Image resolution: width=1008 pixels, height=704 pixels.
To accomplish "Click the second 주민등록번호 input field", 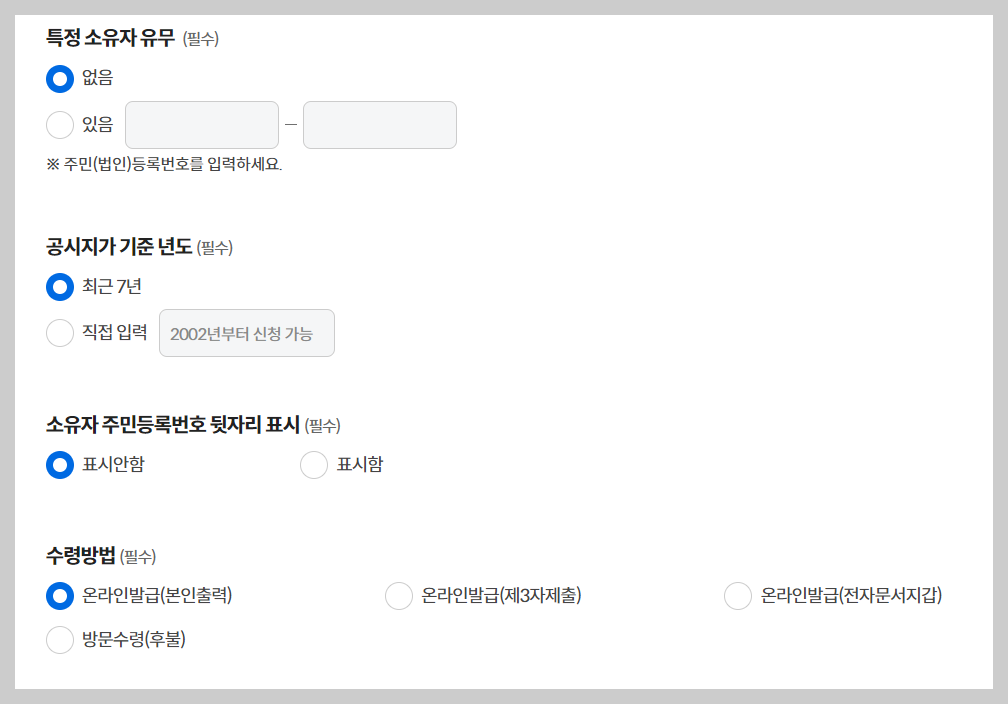I will click(379, 124).
